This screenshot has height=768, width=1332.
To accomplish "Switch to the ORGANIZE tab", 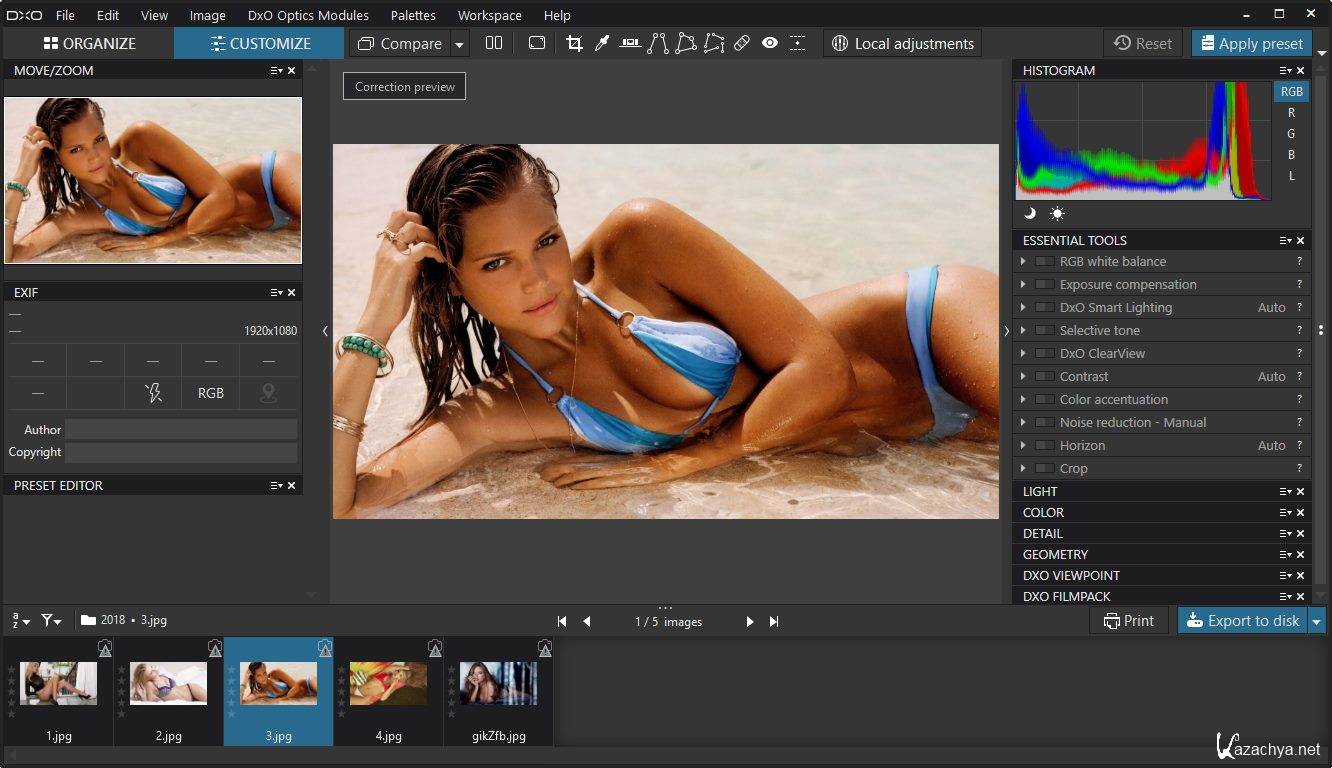I will coord(89,43).
